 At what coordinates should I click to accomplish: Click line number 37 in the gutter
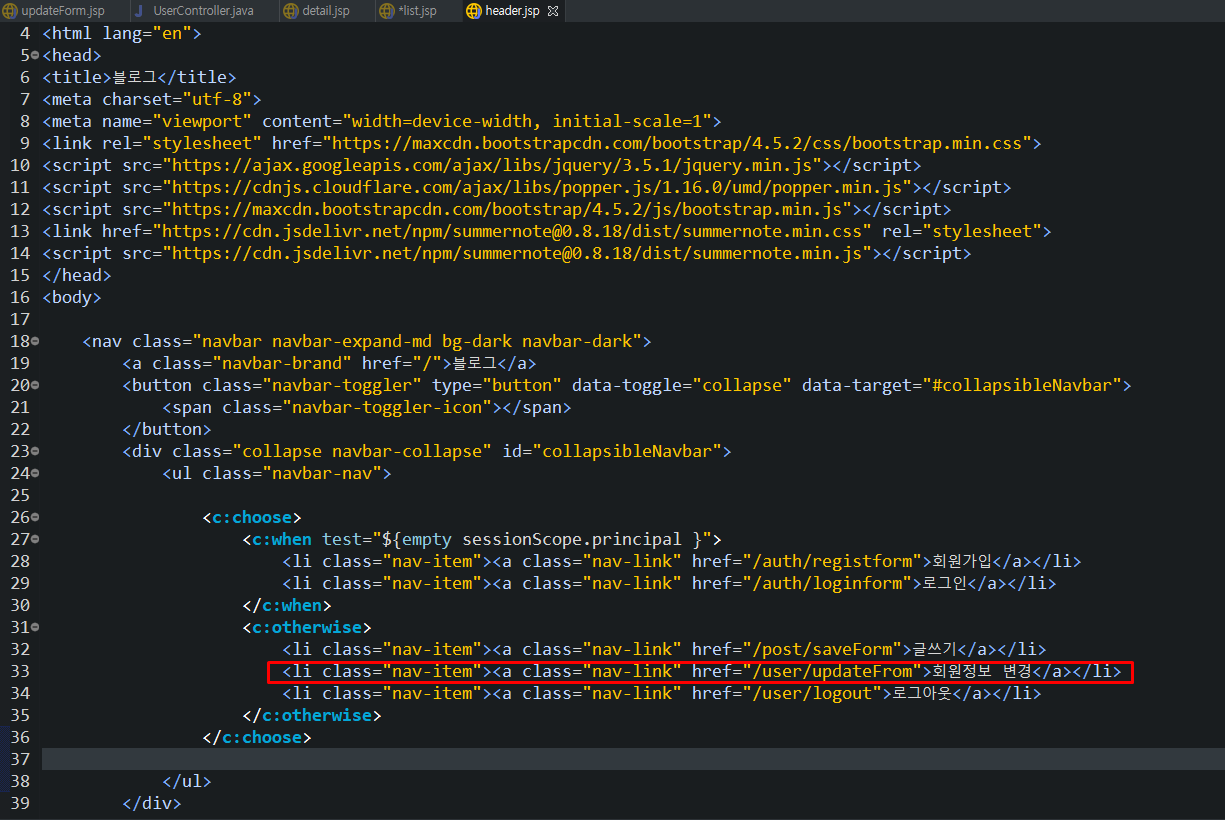tap(20, 759)
